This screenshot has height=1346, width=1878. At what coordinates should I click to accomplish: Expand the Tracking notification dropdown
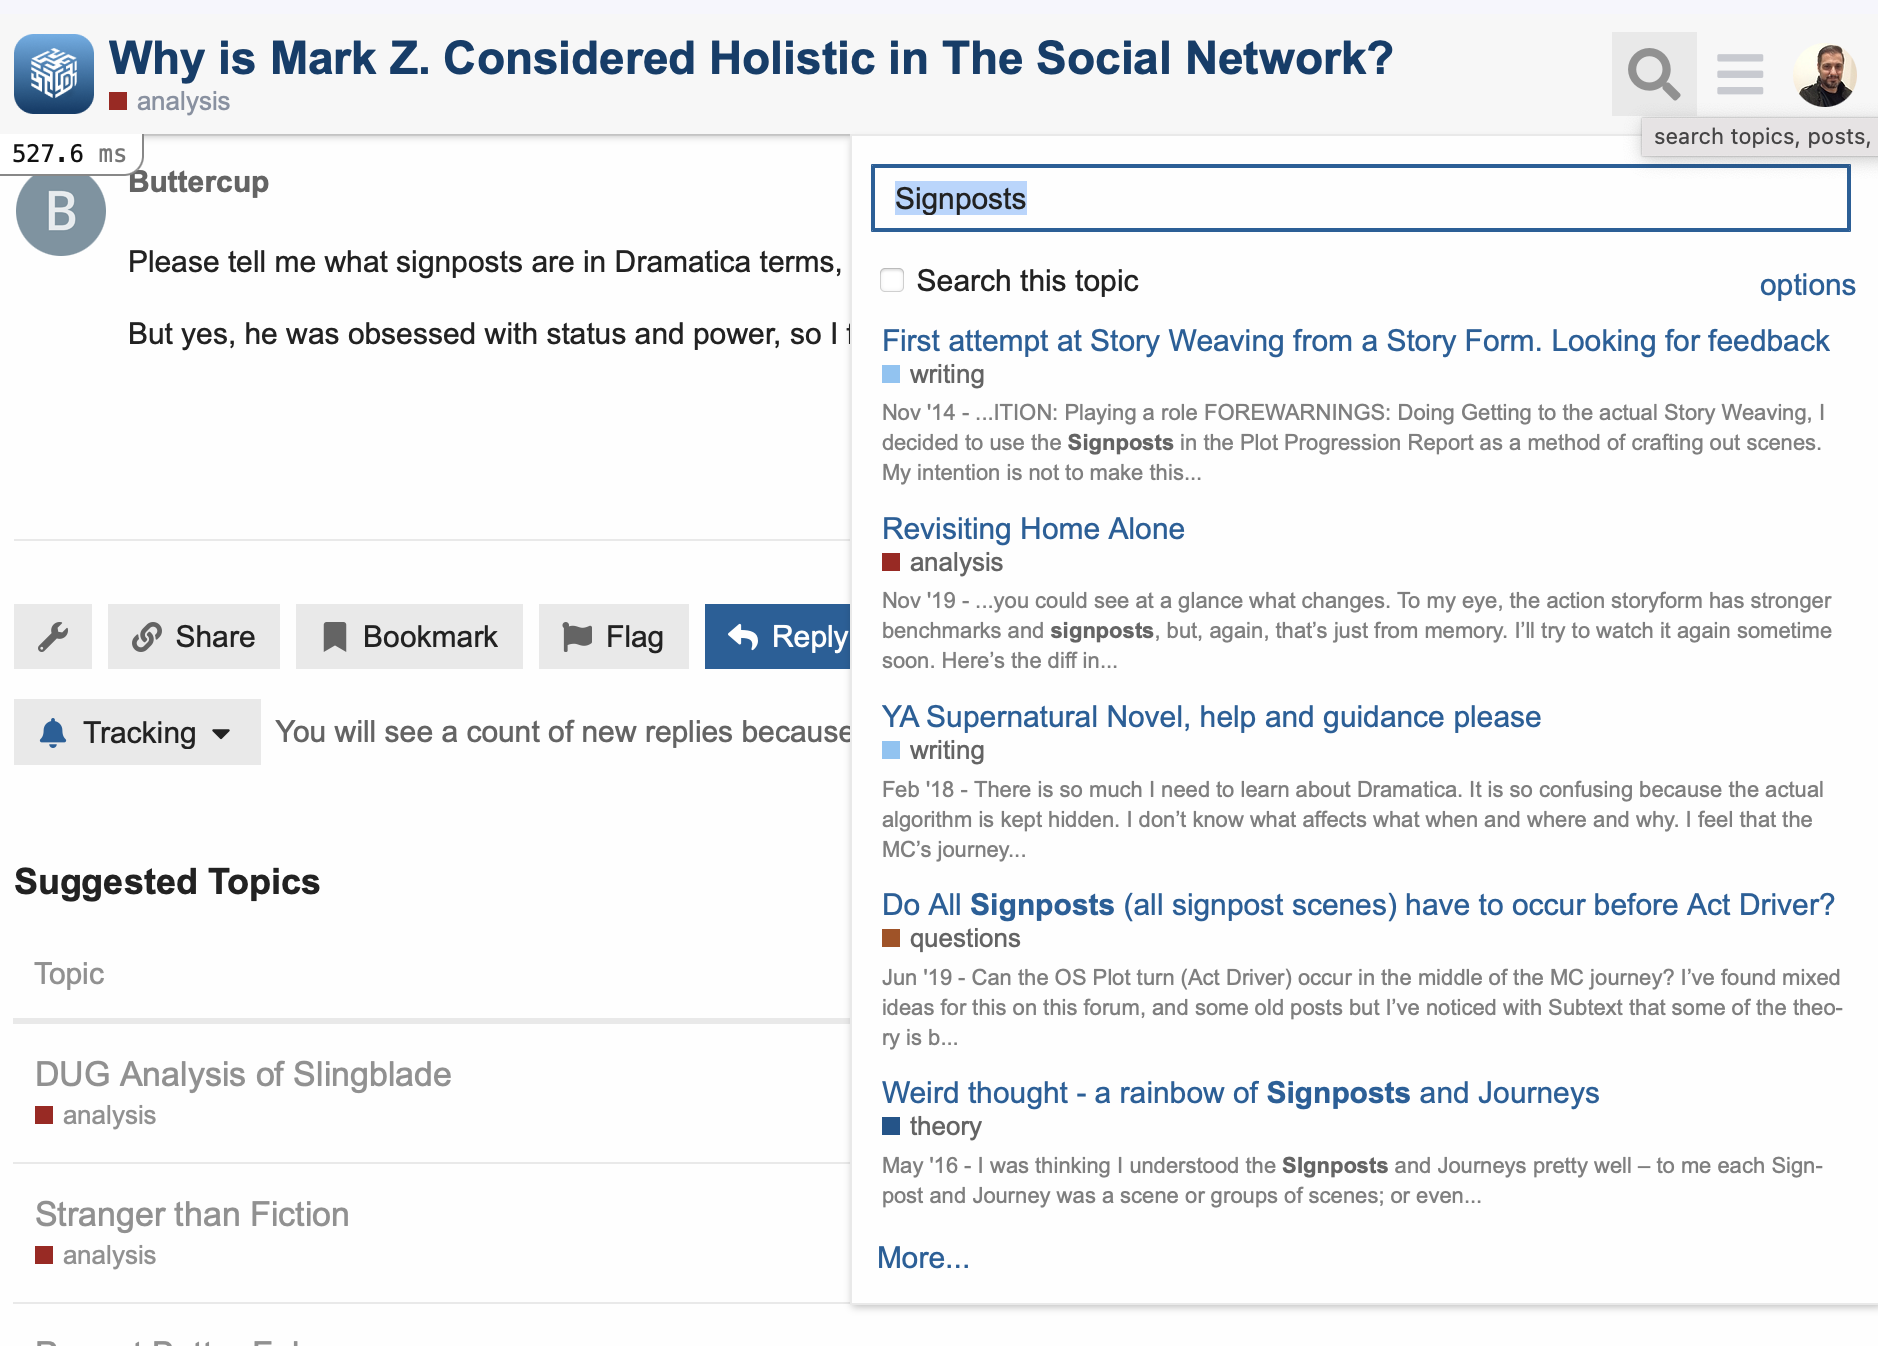pos(137,732)
